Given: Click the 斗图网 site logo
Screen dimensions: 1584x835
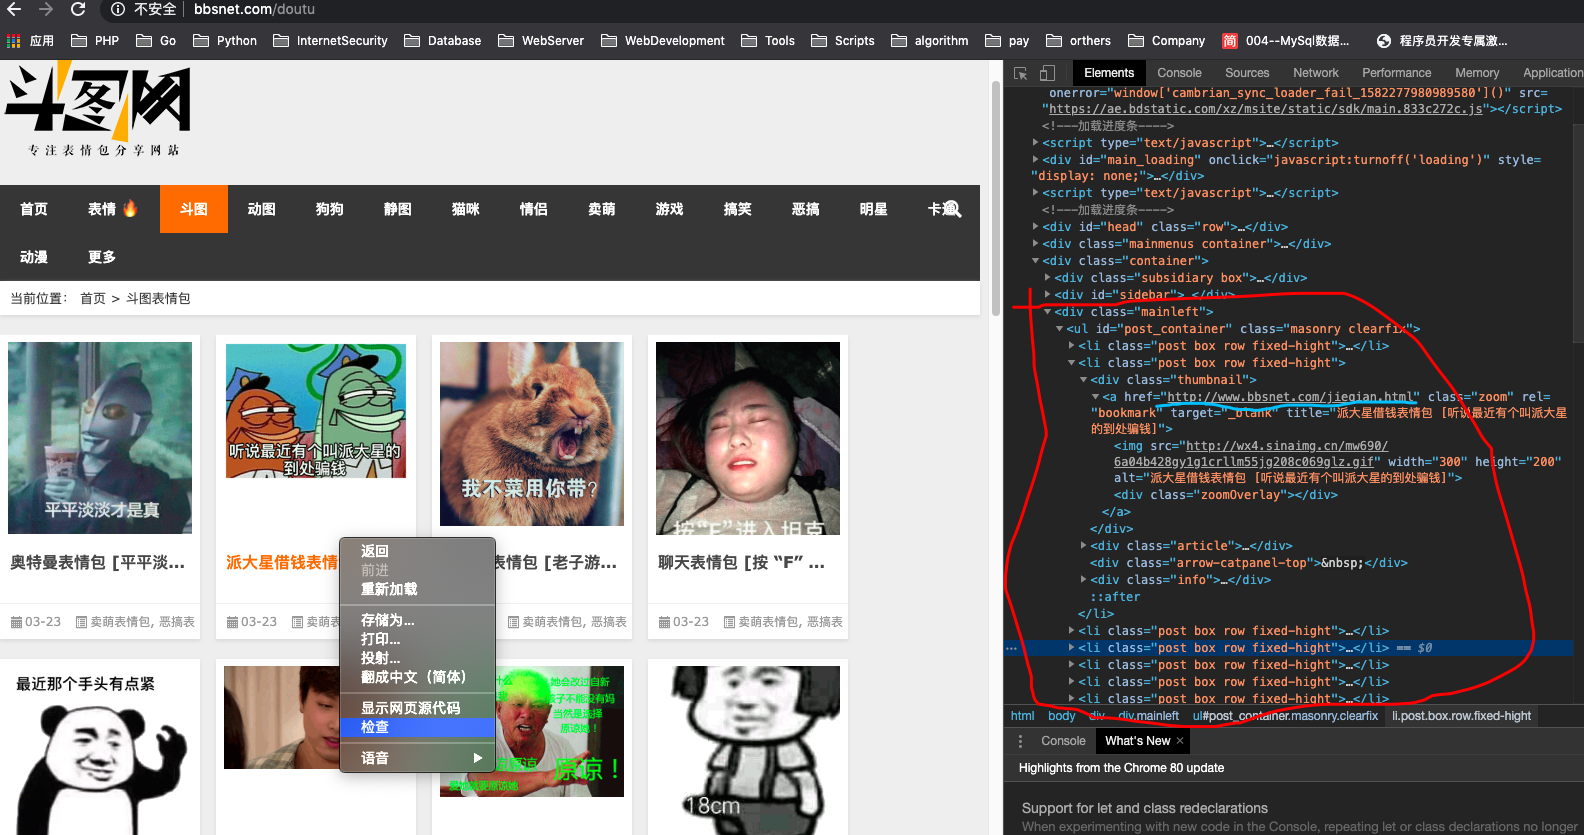Looking at the screenshot, I should click(x=98, y=108).
